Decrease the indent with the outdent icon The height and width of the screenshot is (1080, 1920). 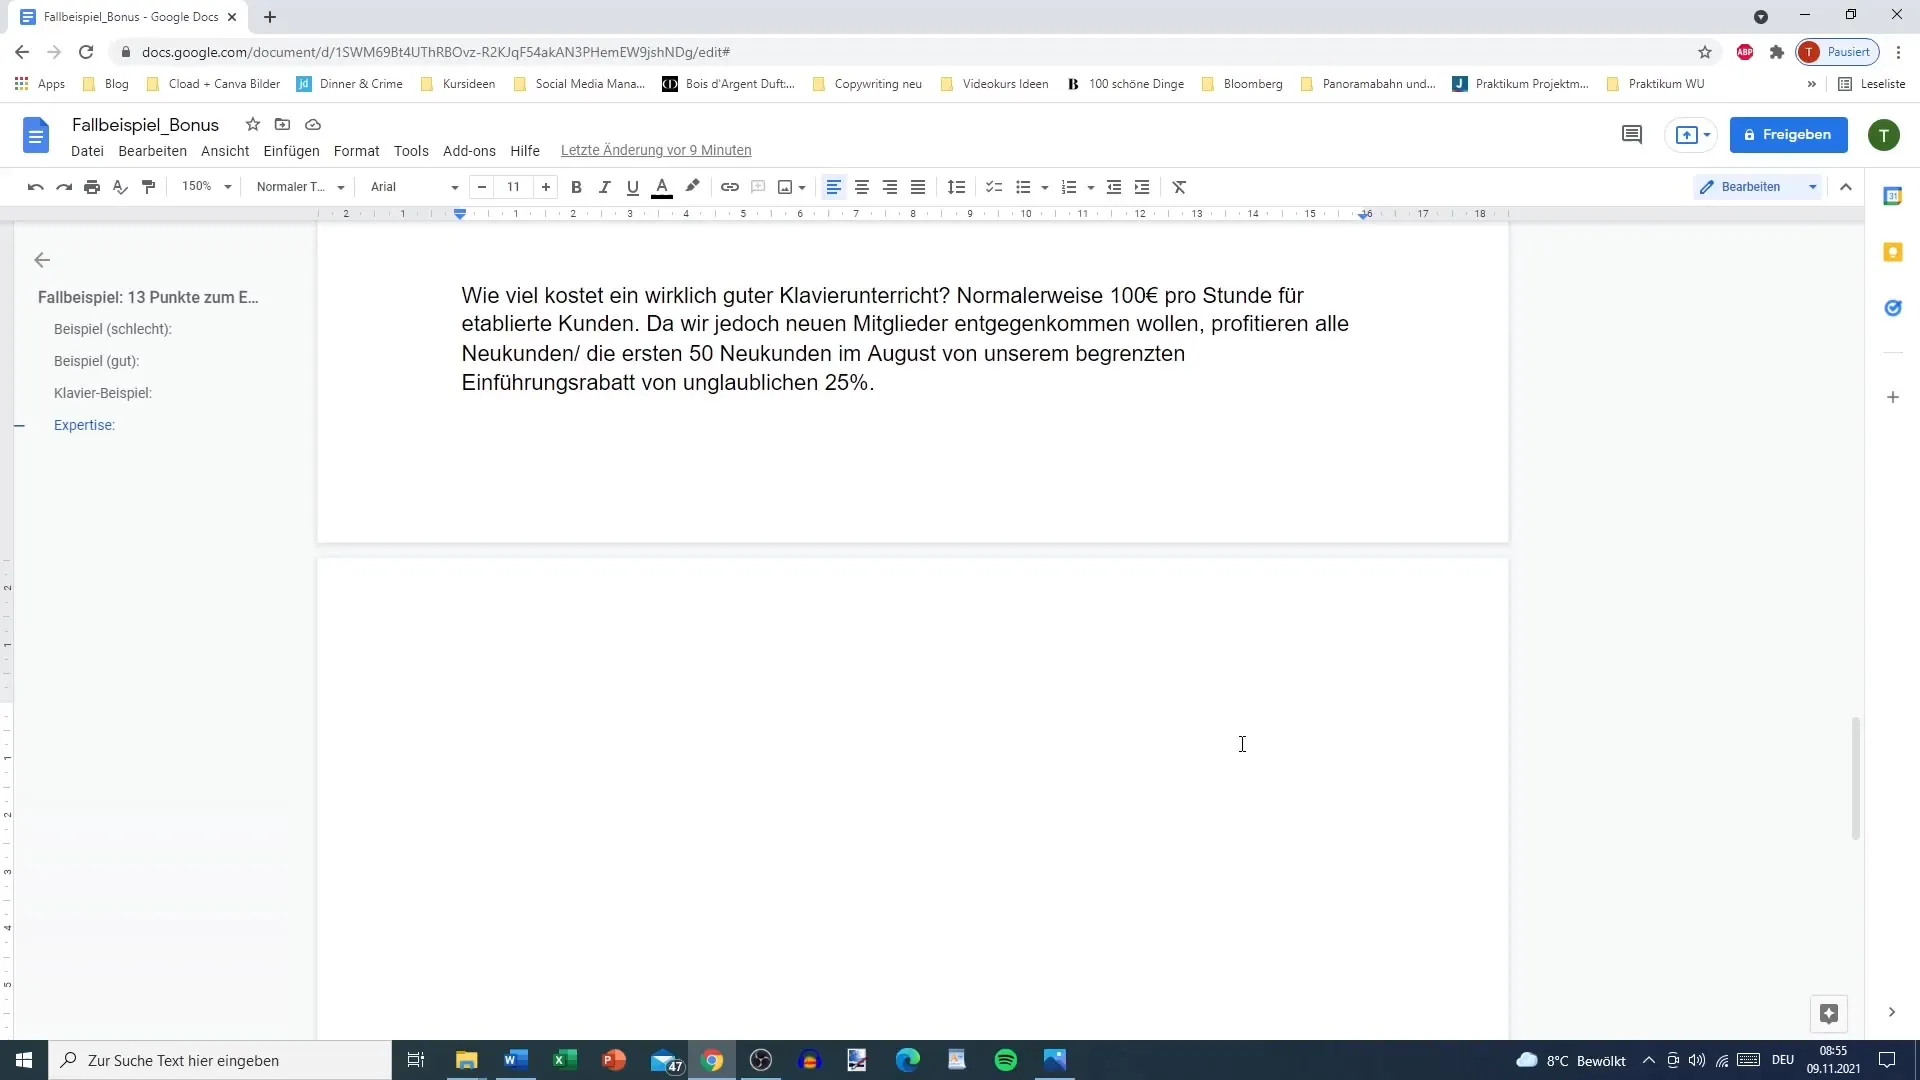1114,187
